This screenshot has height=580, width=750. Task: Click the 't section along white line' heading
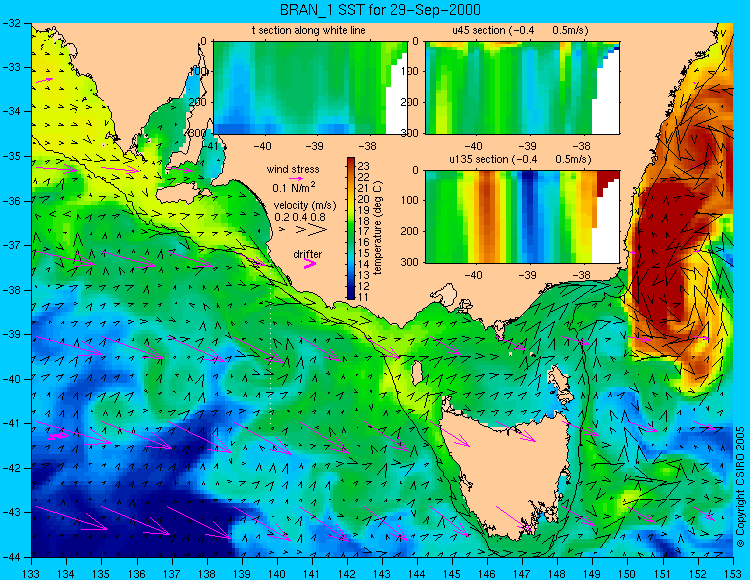pos(309,30)
